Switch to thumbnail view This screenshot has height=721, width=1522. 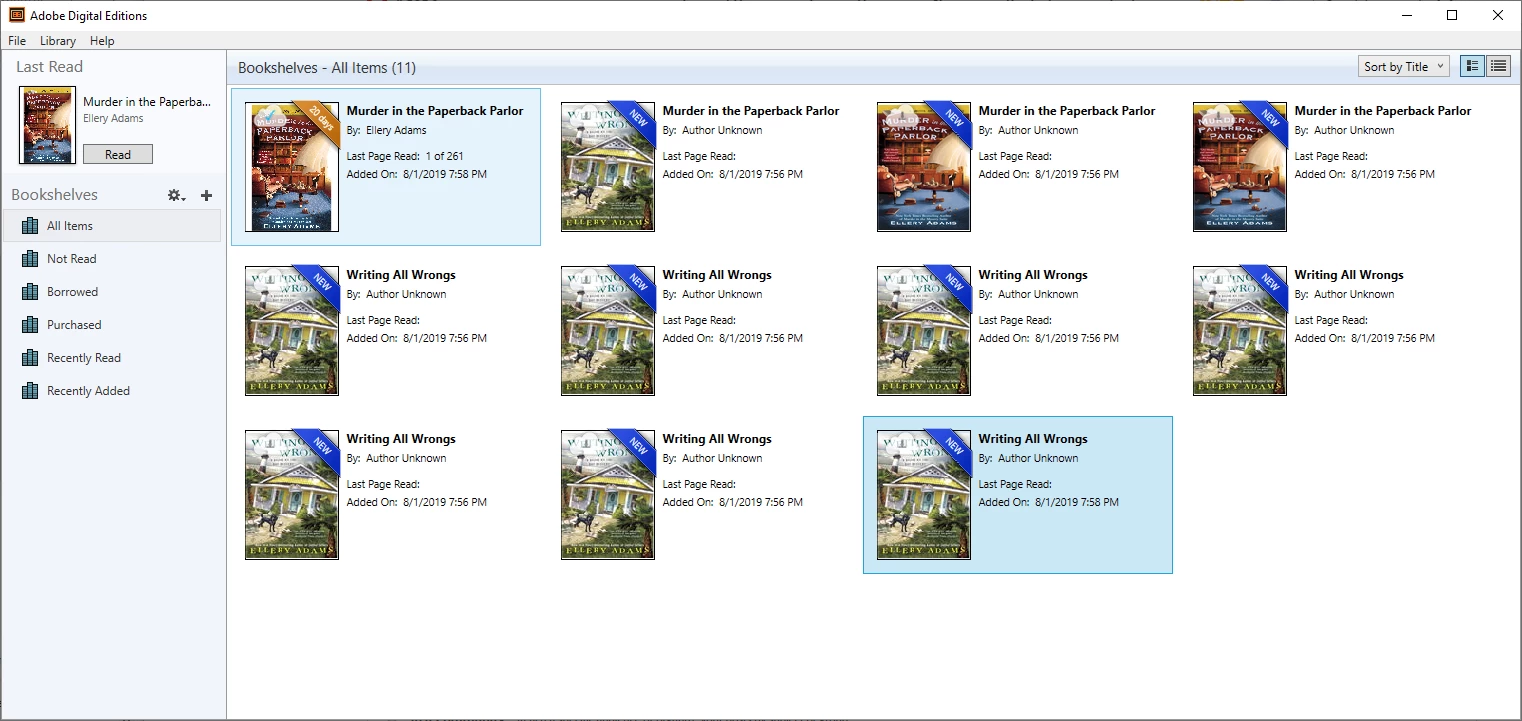[x=1472, y=67]
